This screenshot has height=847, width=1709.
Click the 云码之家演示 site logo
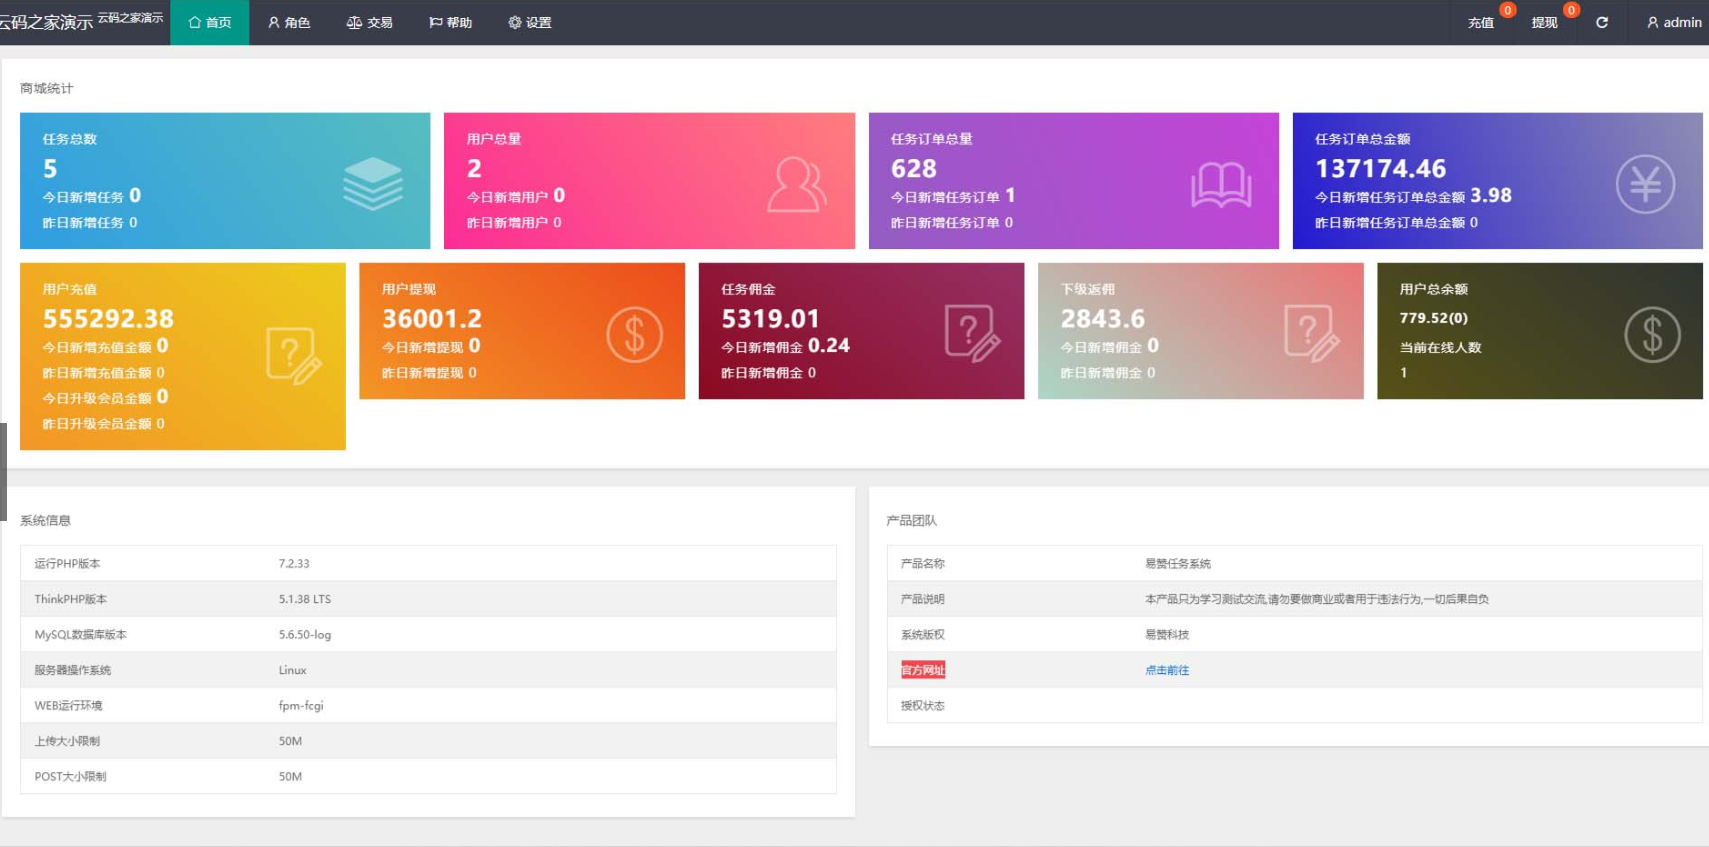pyautogui.click(x=47, y=22)
